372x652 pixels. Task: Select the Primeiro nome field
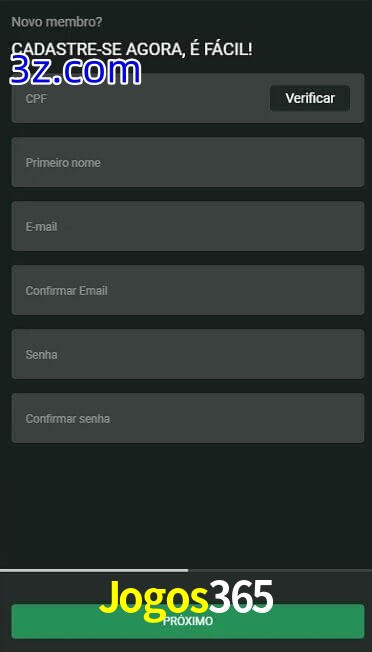[188, 162]
